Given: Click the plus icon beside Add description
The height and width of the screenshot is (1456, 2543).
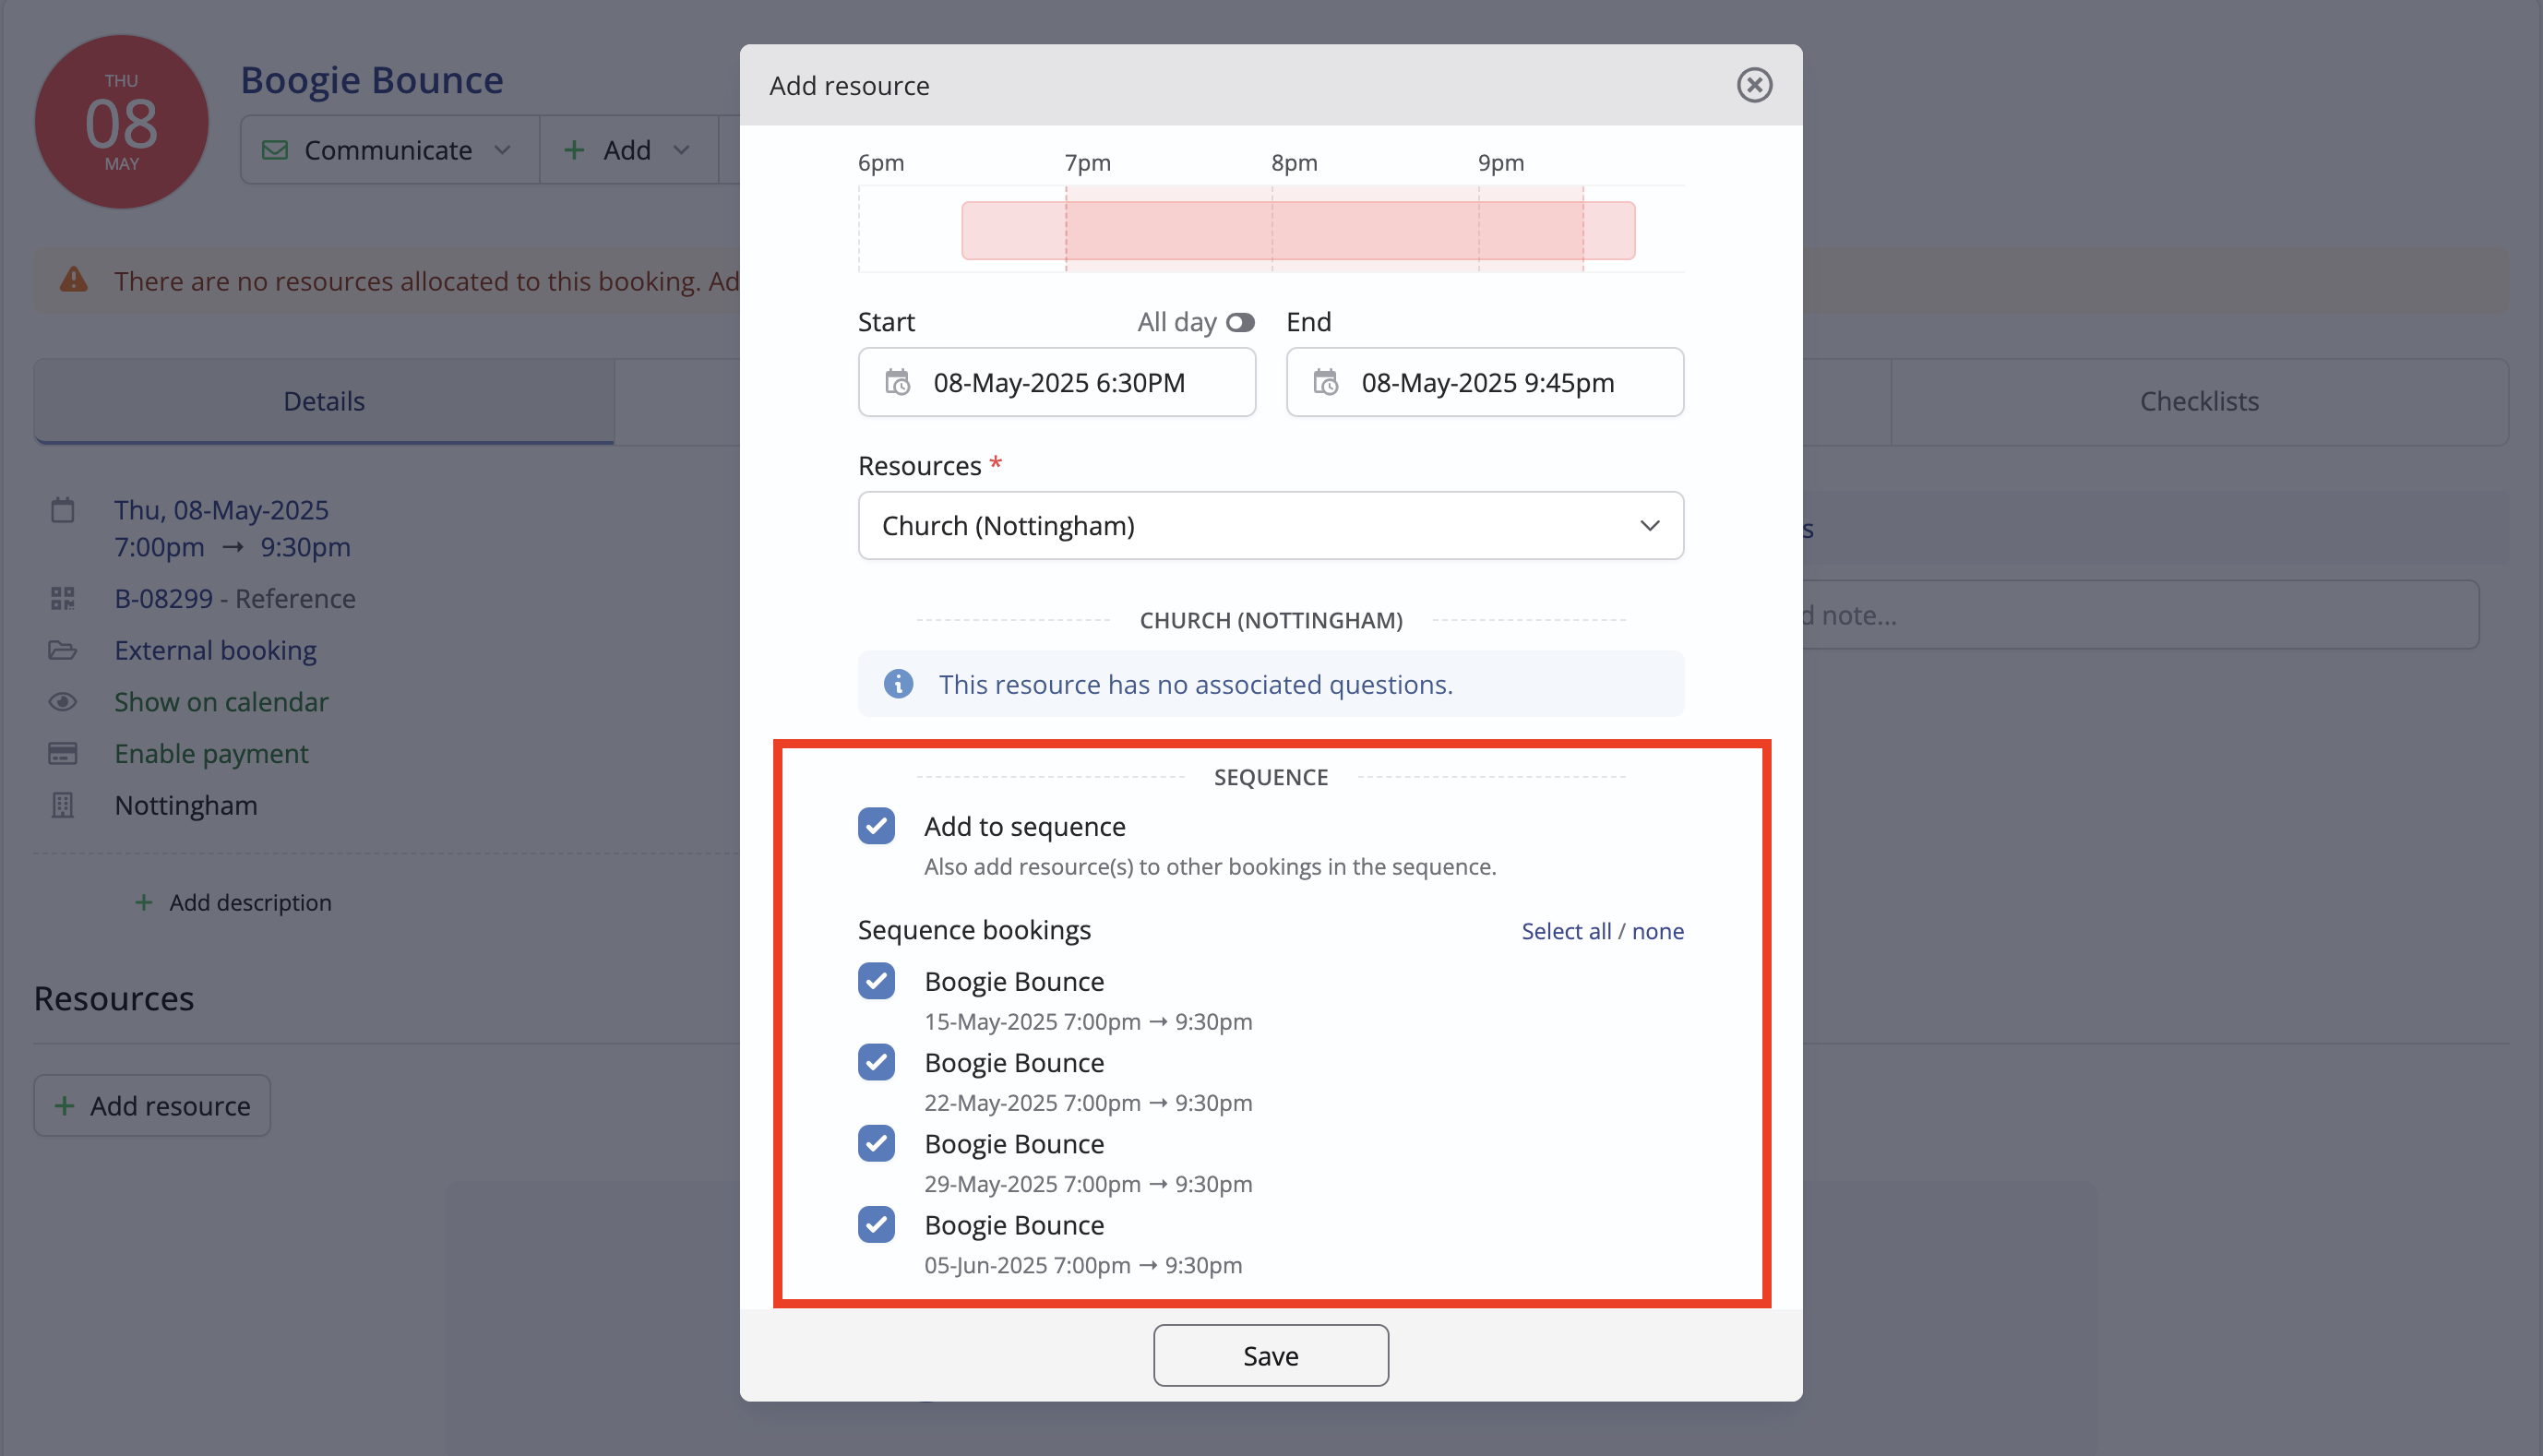Looking at the screenshot, I should pos(144,902).
